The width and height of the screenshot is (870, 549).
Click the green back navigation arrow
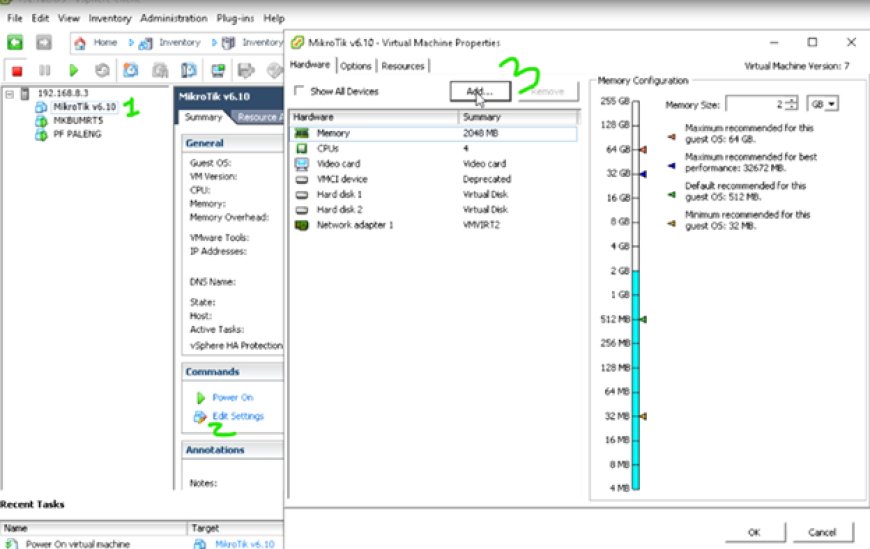tap(15, 42)
